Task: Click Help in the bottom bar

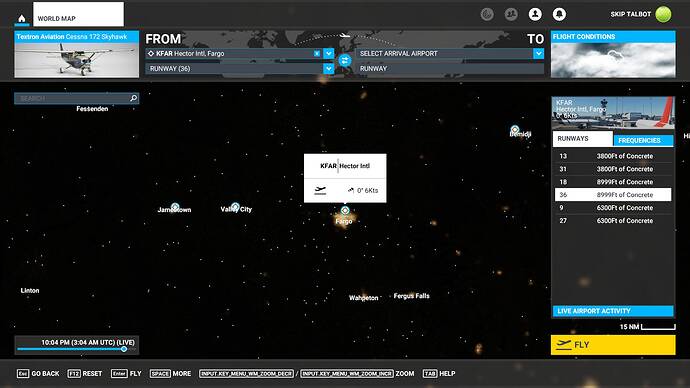Action: click(439, 373)
